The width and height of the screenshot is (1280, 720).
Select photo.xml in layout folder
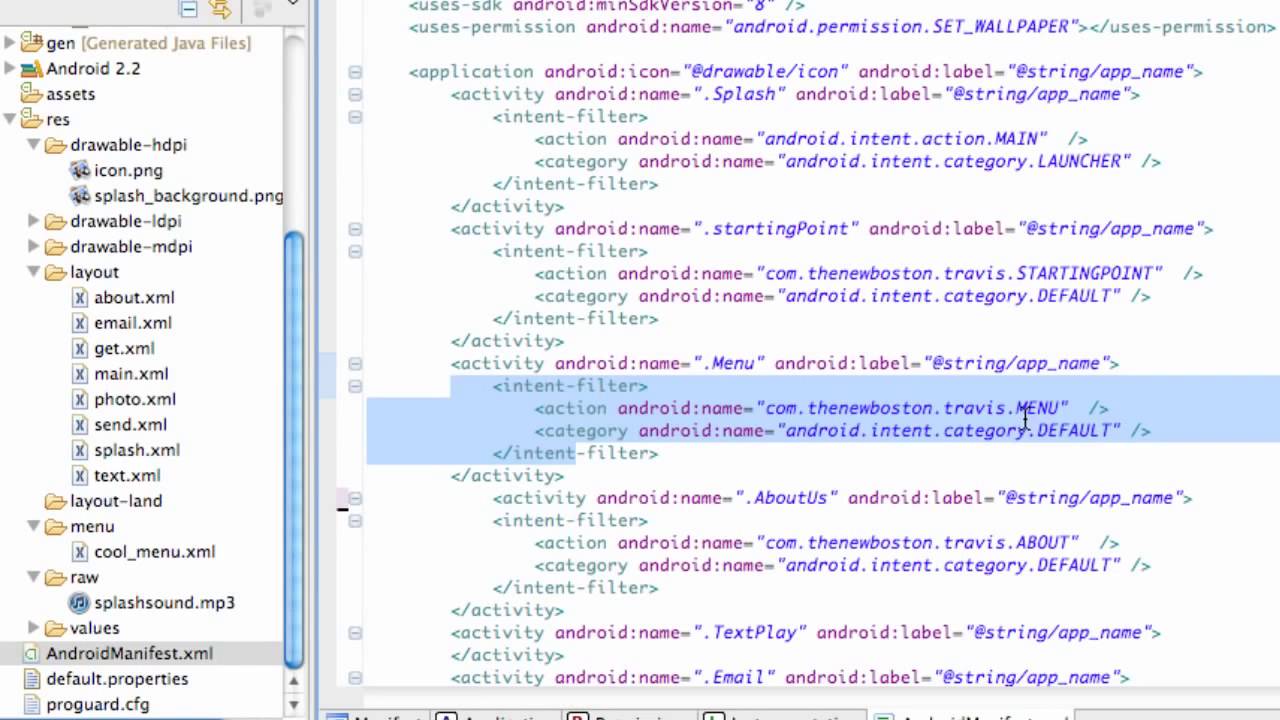click(135, 399)
